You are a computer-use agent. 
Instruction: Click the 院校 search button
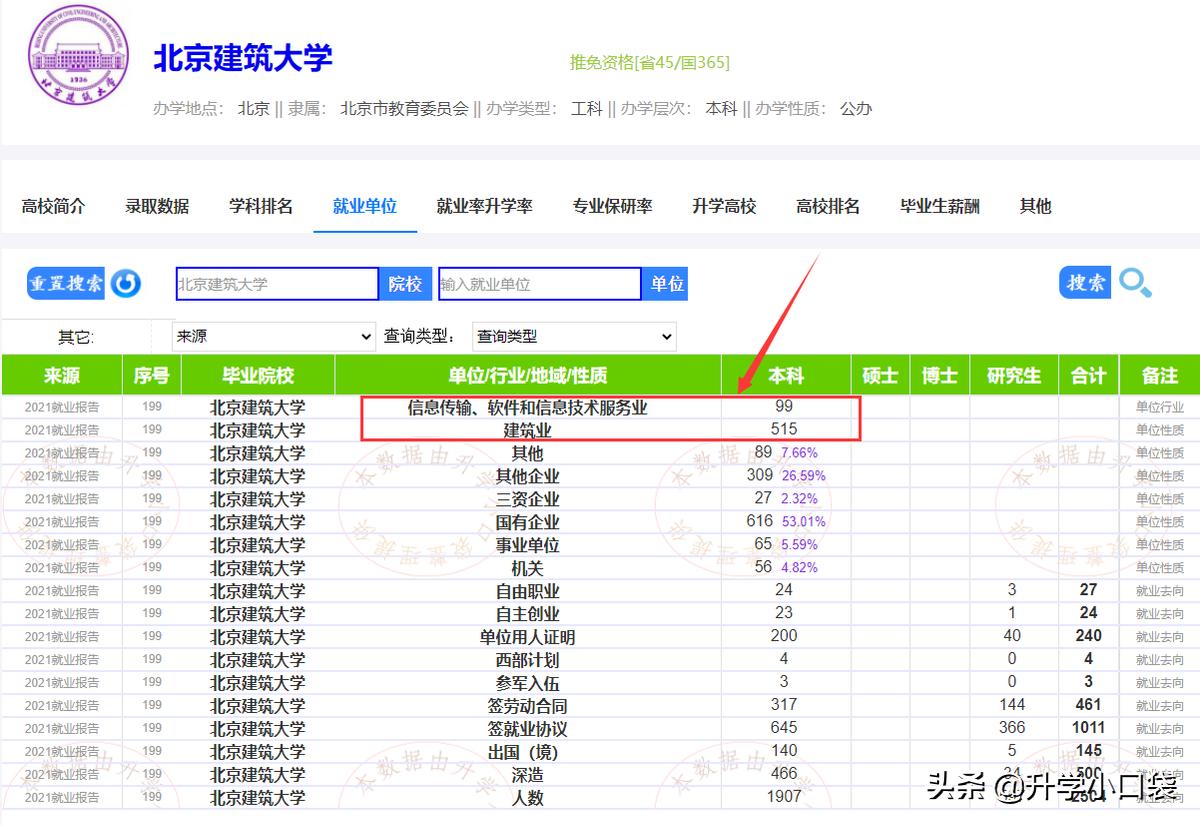pyautogui.click(x=405, y=283)
